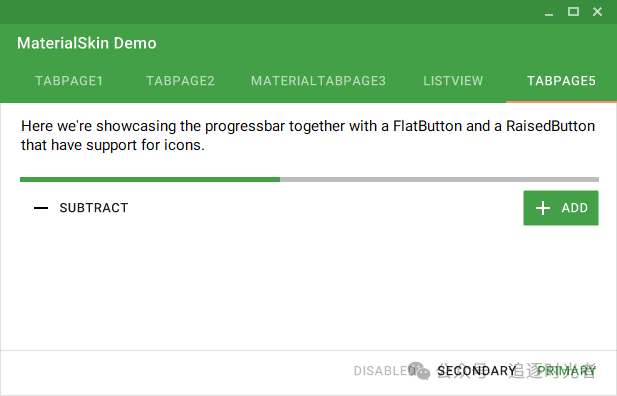Click the ADD raised button label

pyautogui.click(x=575, y=208)
